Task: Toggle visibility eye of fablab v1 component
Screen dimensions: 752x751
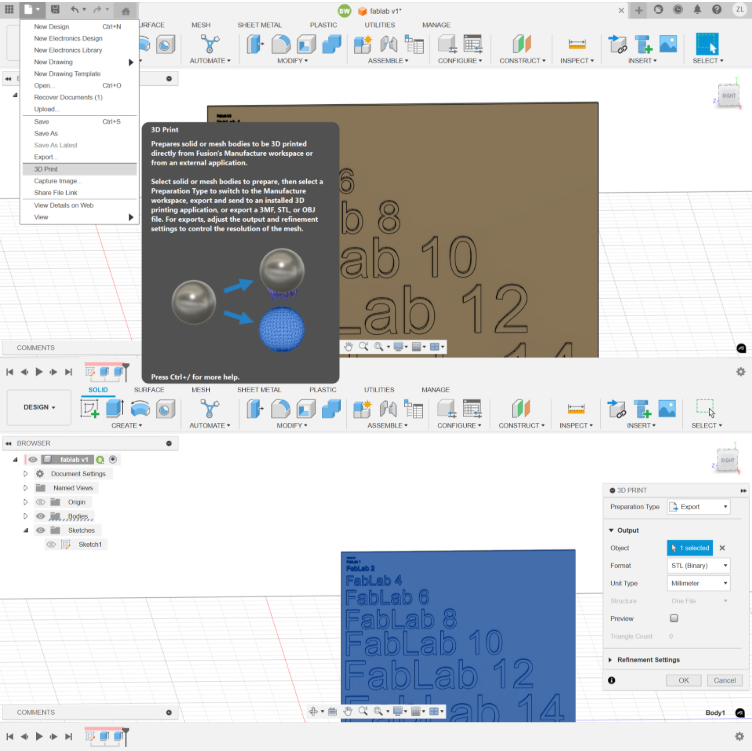Action: [x=33, y=459]
